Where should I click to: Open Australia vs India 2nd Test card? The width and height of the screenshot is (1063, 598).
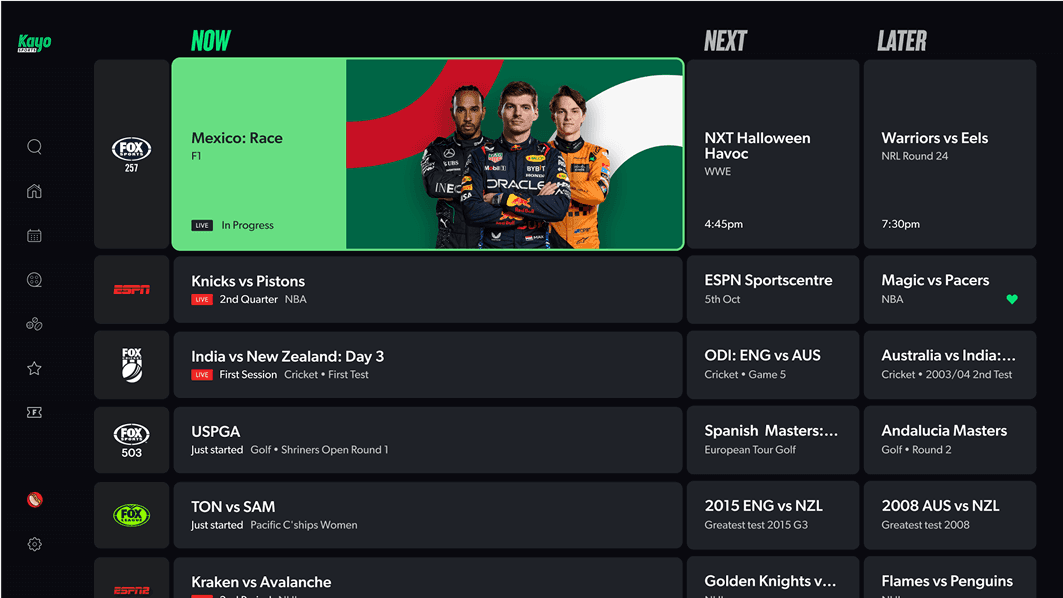coord(950,365)
